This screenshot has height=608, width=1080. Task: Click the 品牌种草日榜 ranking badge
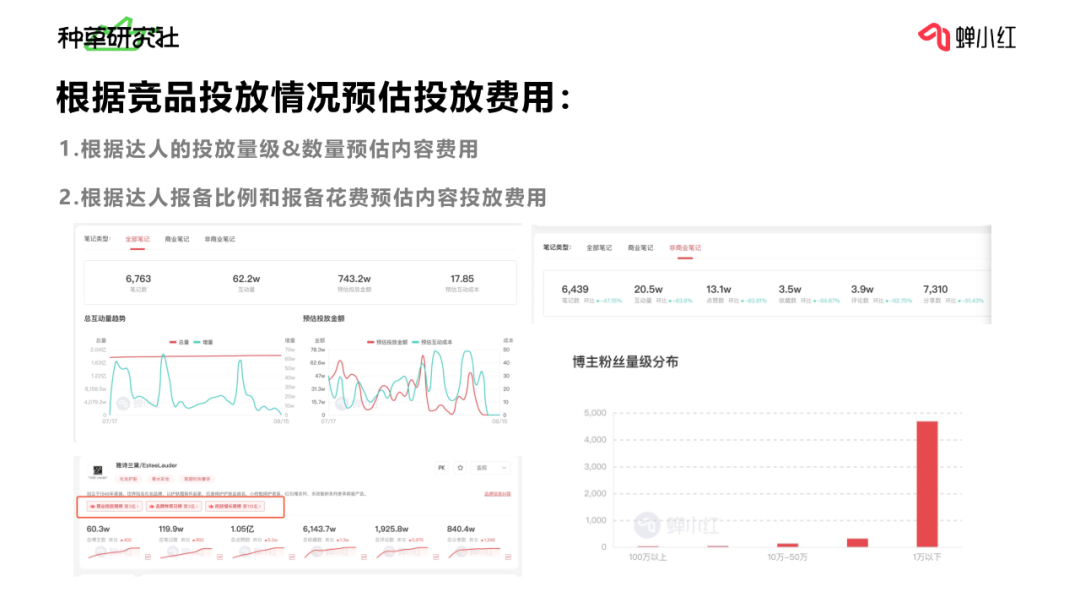(x=174, y=506)
